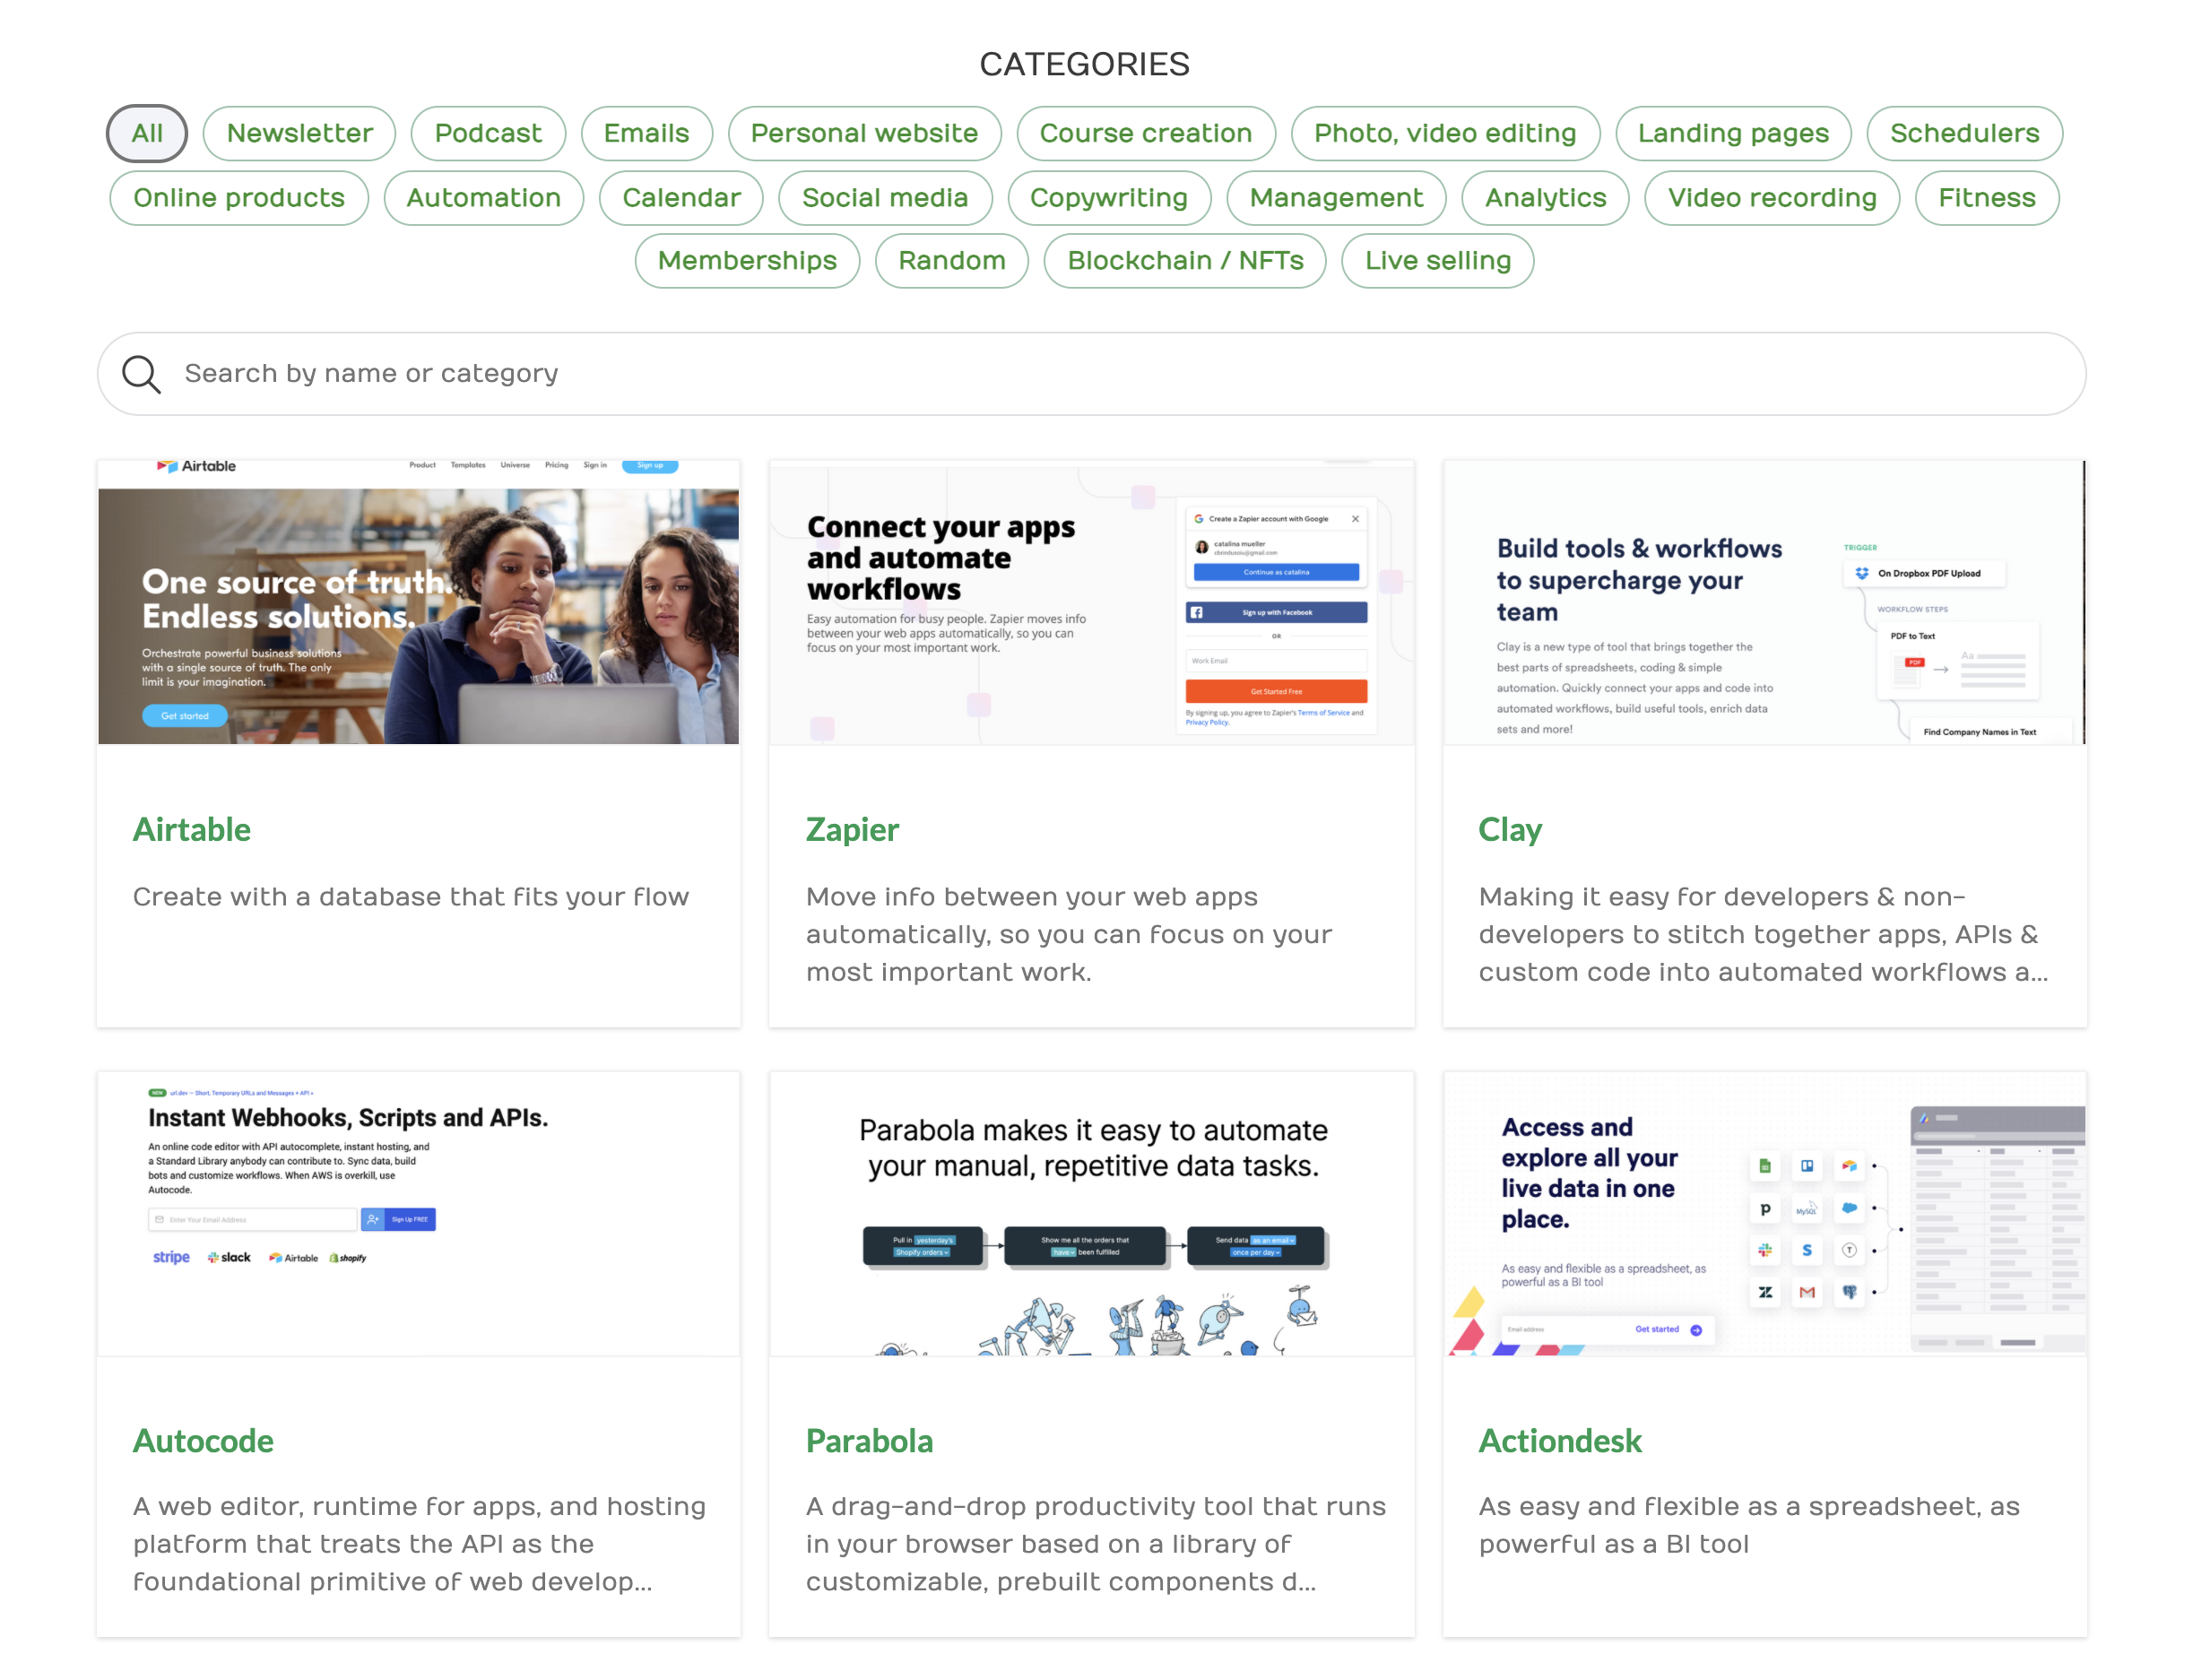Viewport: 2193px width, 1680px height.
Task: Open the Actiondesk preview image
Action: 1764,1213
